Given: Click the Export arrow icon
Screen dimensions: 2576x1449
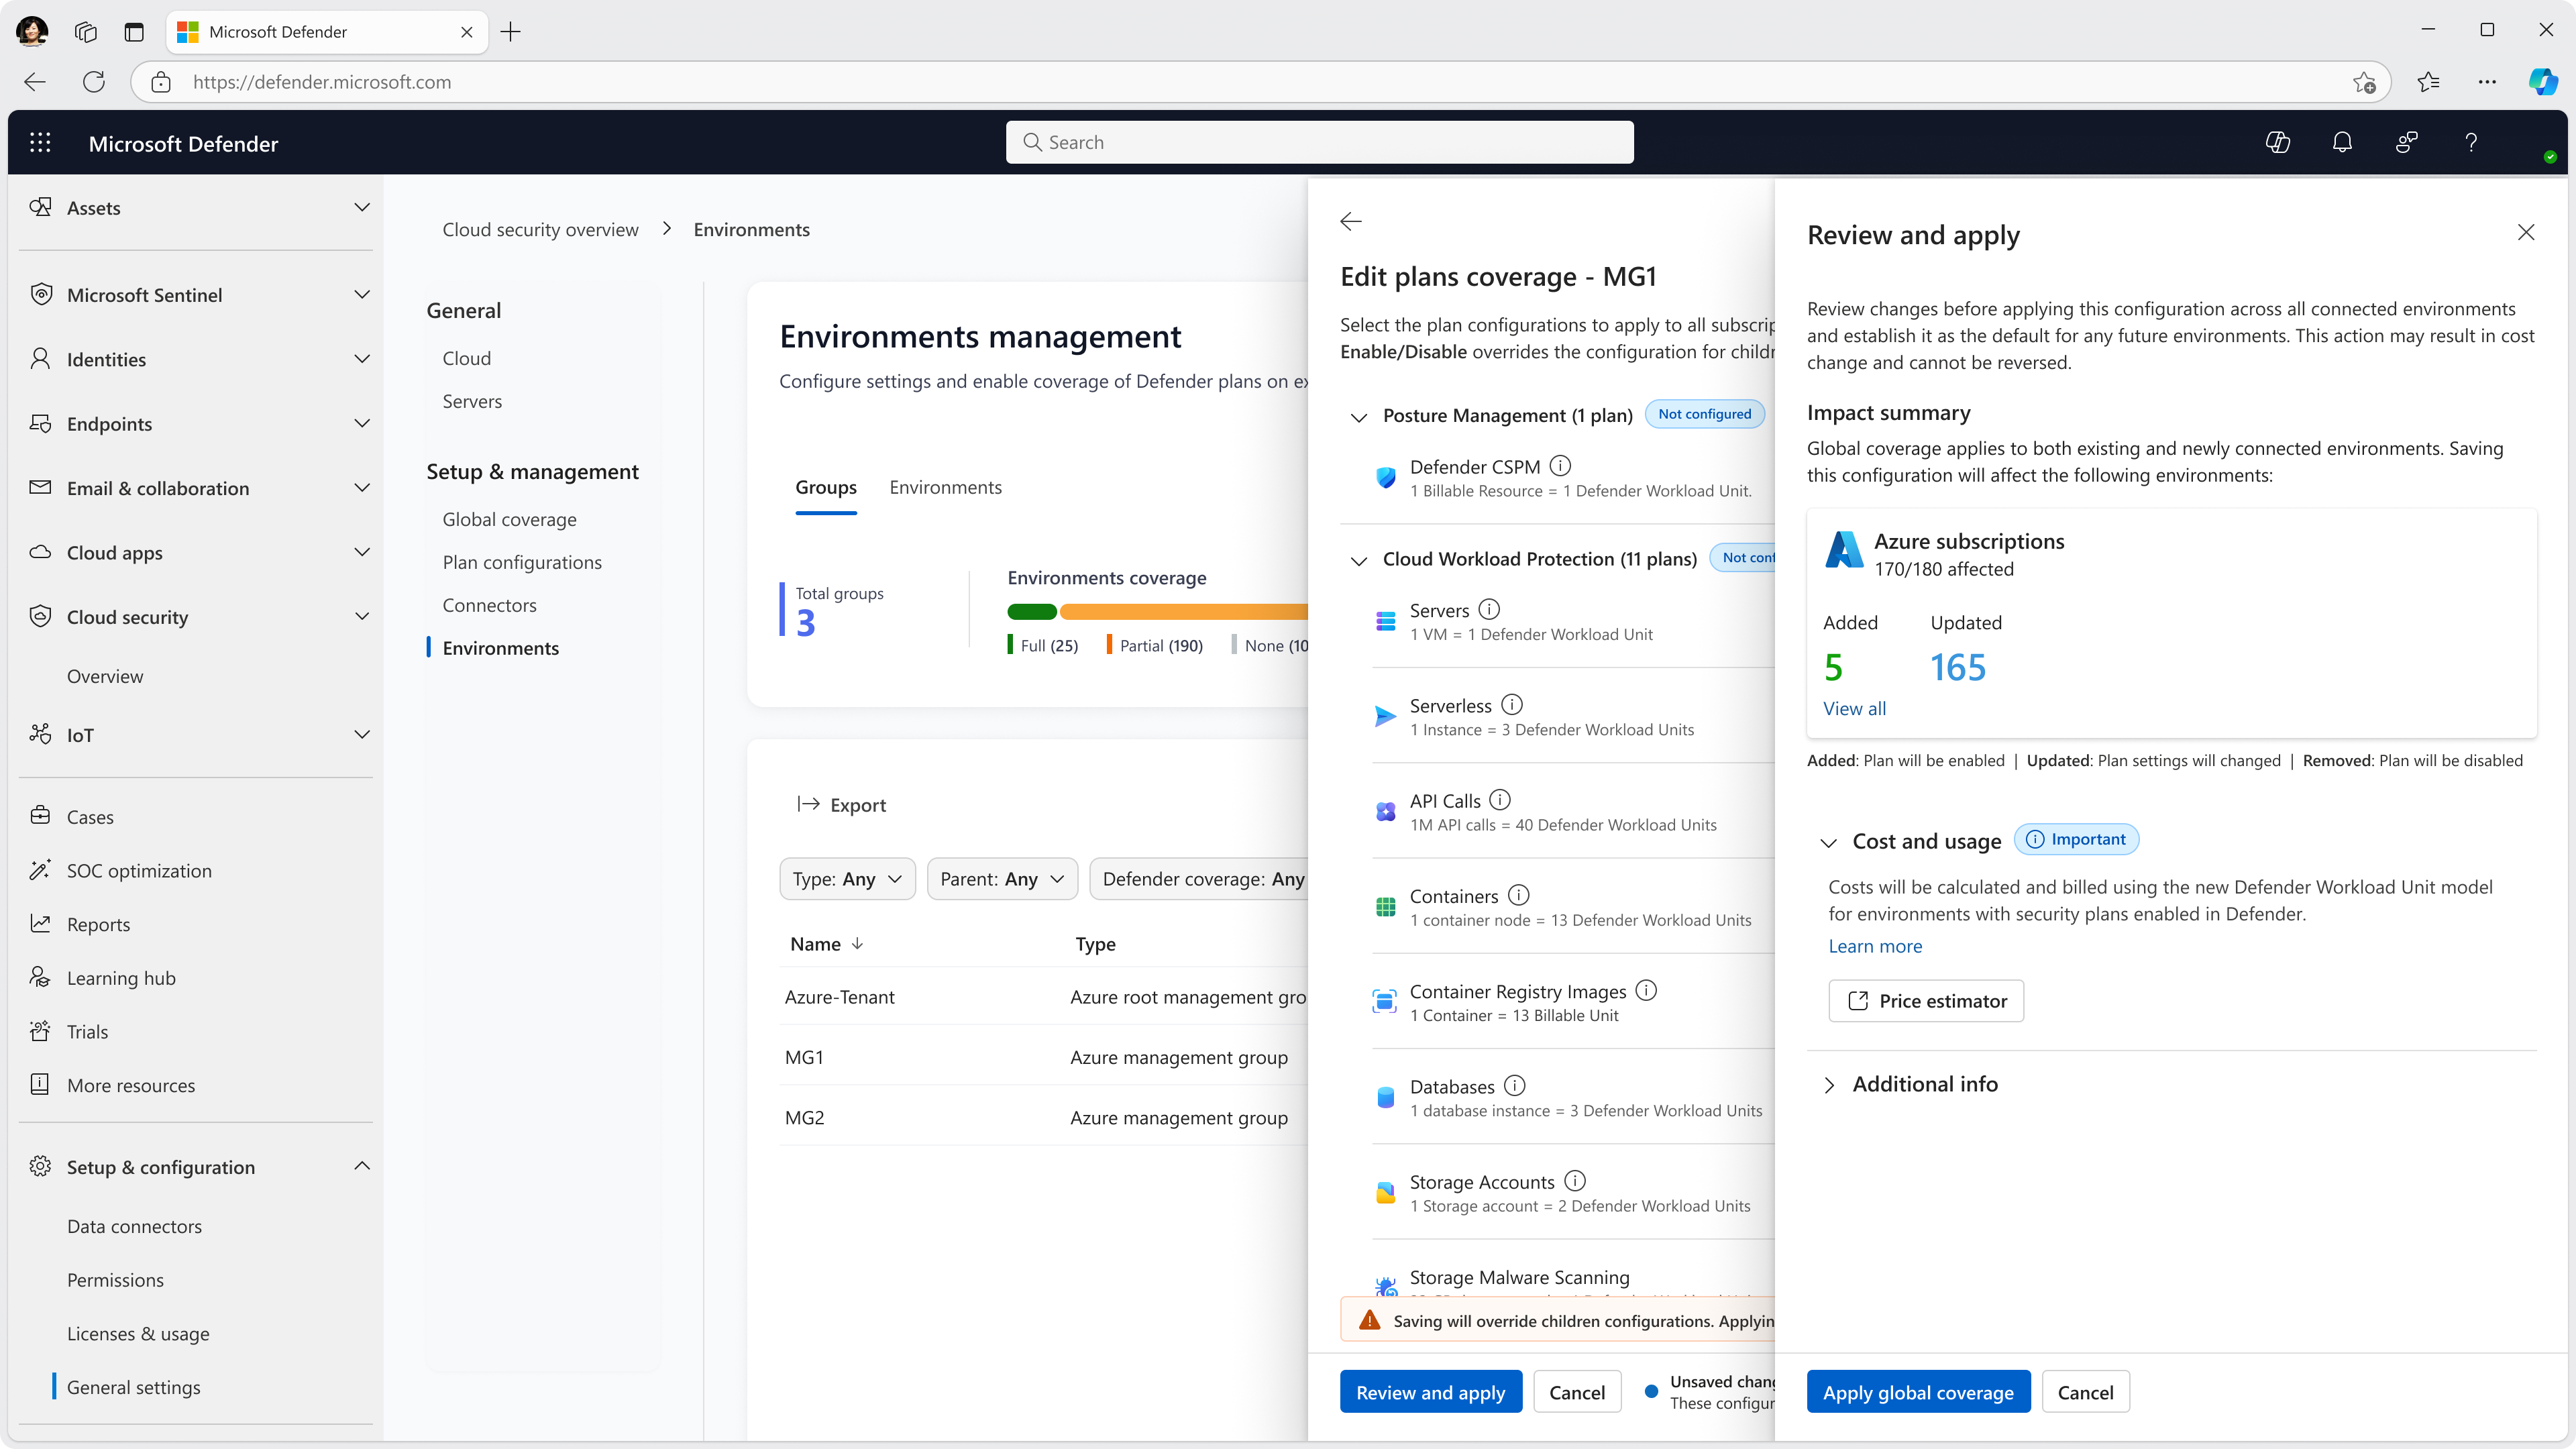Looking at the screenshot, I should tap(808, 804).
